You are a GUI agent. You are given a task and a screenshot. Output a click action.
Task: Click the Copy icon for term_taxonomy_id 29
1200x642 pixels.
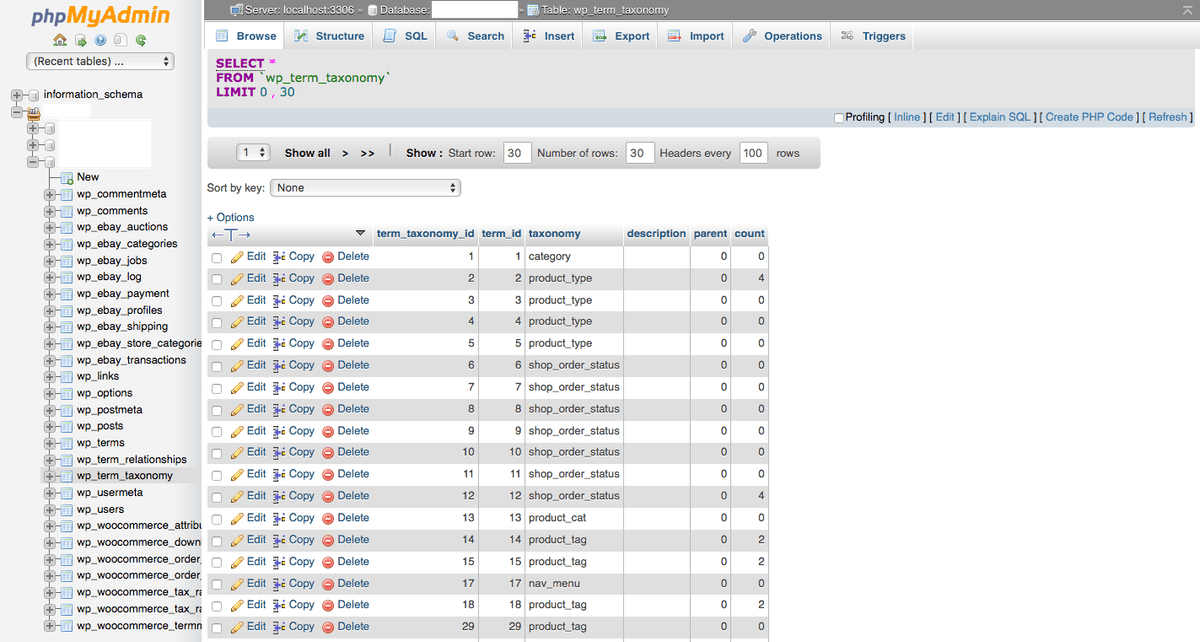(279, 627)
